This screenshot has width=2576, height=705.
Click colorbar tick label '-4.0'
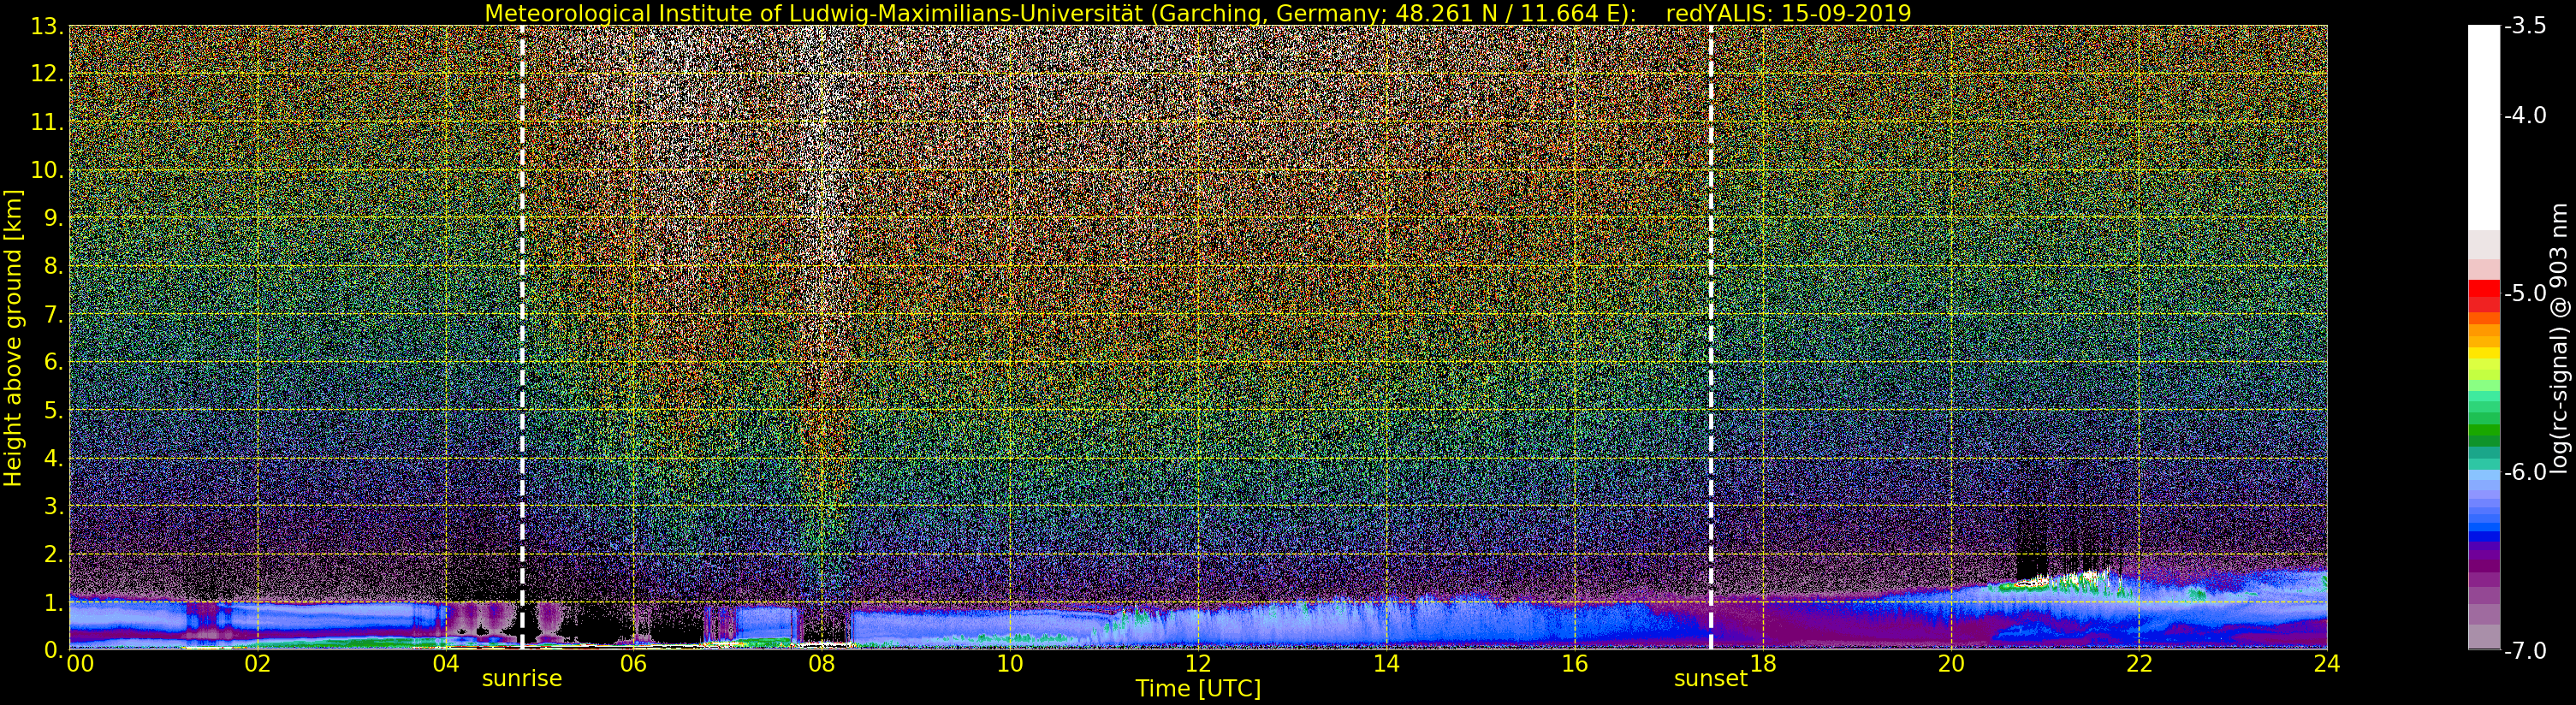(2525, 115)
